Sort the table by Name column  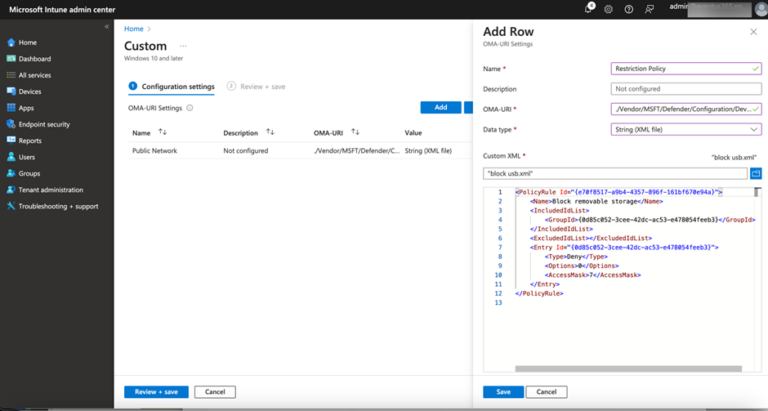pos(163,132)
